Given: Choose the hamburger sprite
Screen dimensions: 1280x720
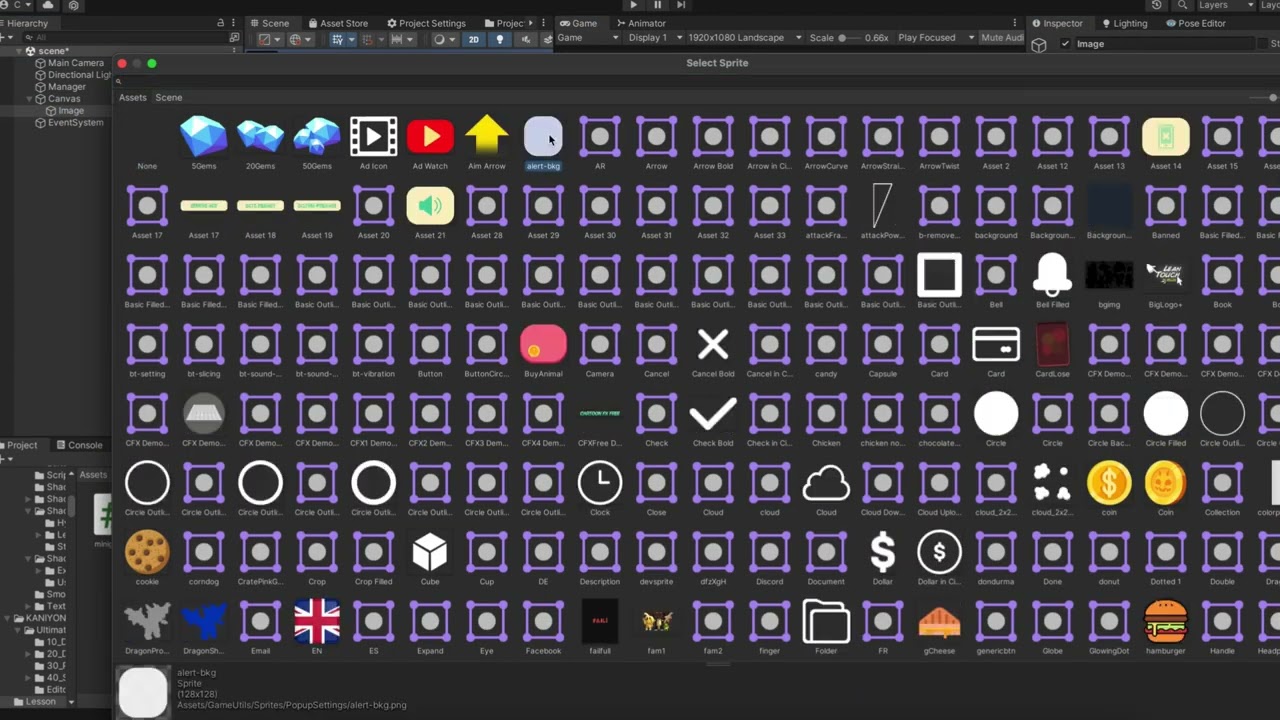Looking at the screenshot, I should (1166, 621).
